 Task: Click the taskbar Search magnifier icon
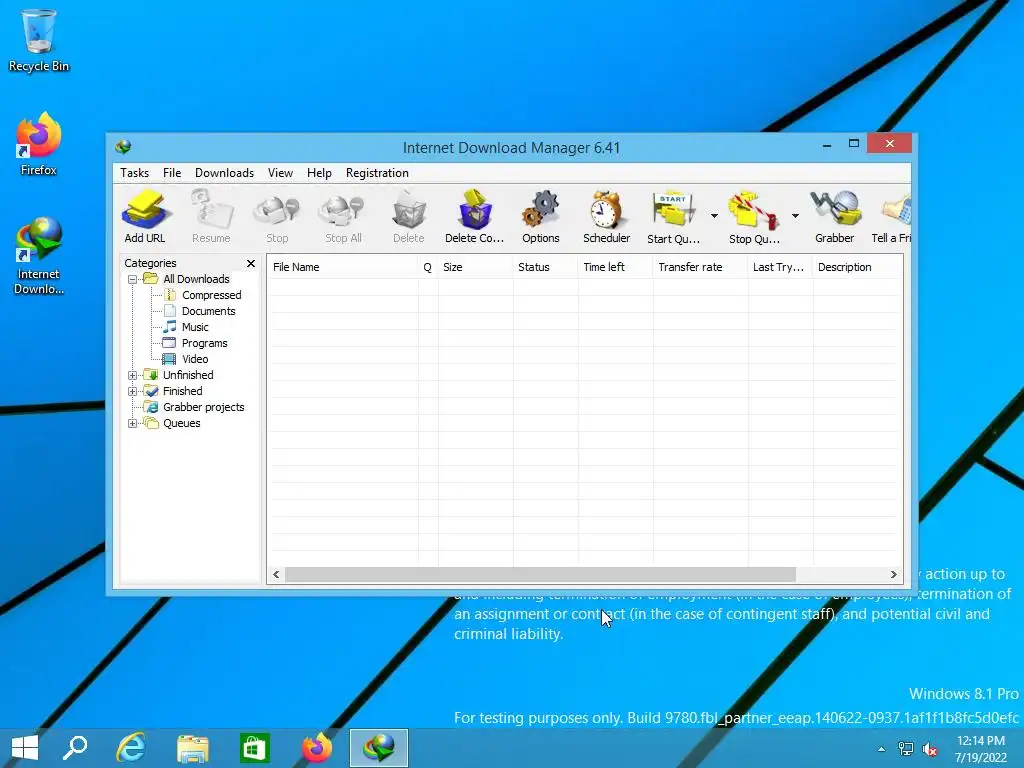coord(75,748)
